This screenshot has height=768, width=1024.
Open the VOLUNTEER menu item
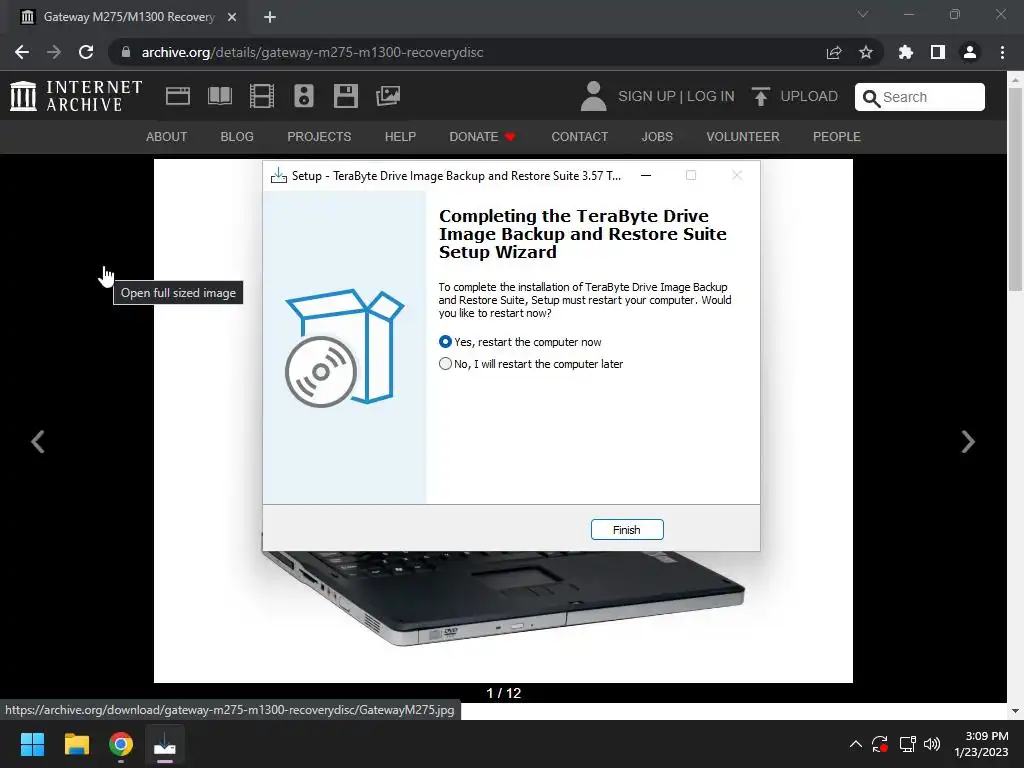click(x=743, y=136)
